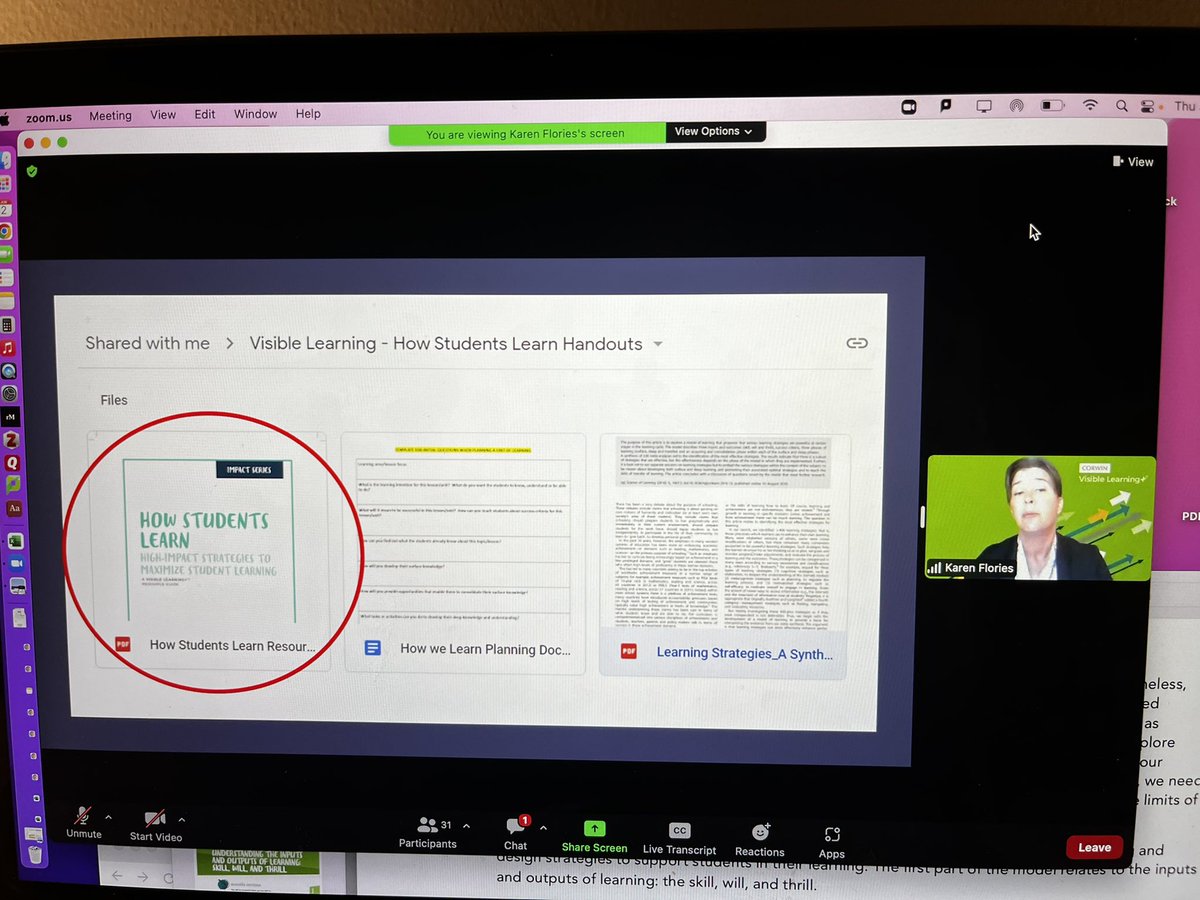Open the Help menu in menu bar
The width and height of the screenshot is (1200, 900).
[308, 114]
